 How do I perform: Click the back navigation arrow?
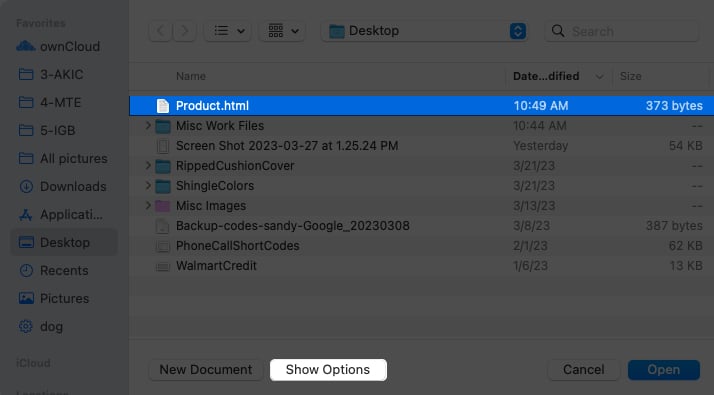click(160, 31)
